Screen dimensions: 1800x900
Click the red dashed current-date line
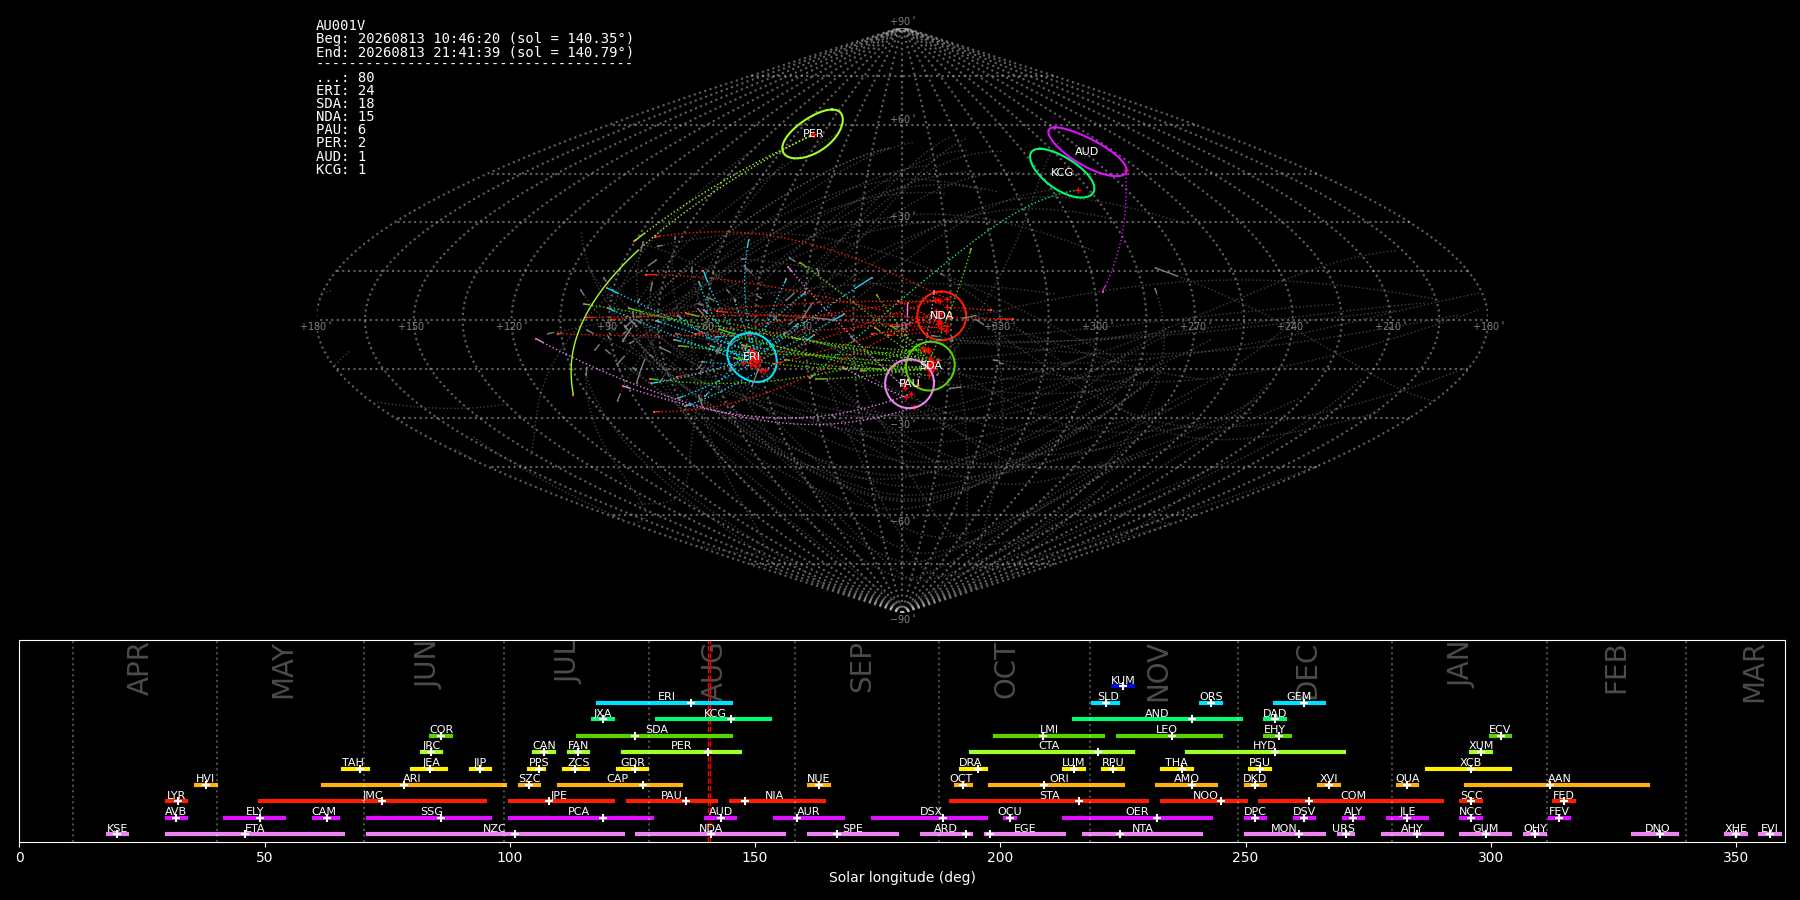pos(709,741)
